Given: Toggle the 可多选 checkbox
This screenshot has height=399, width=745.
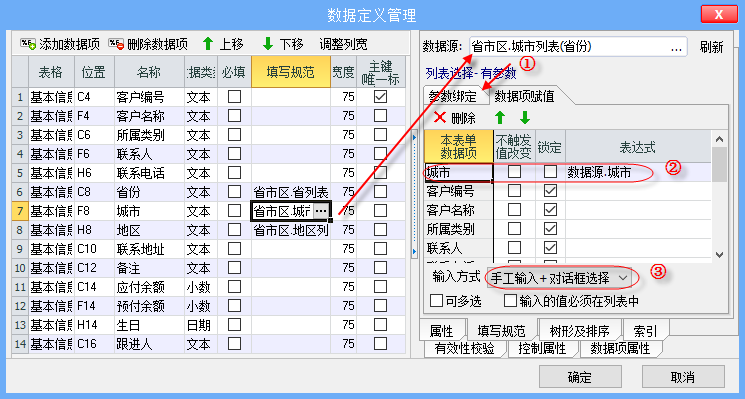Looking at the screenshot, I should point(437,301).
